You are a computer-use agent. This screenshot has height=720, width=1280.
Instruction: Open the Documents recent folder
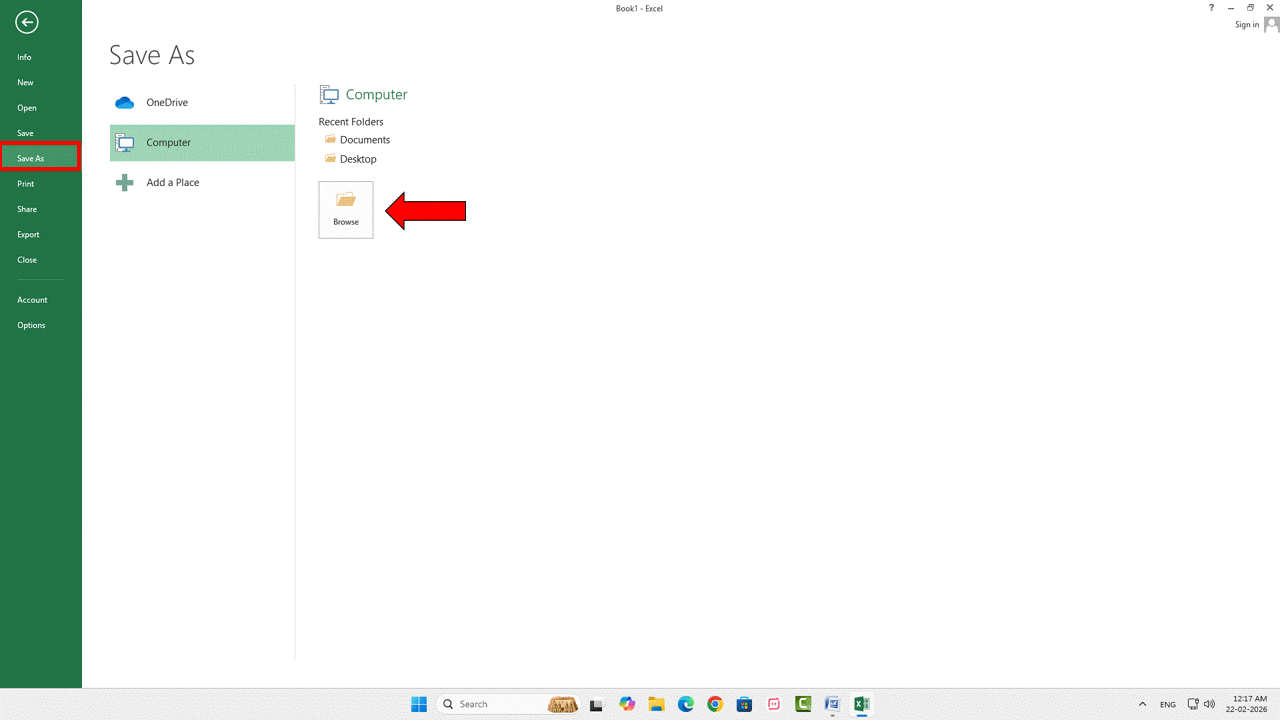point(364,140)
